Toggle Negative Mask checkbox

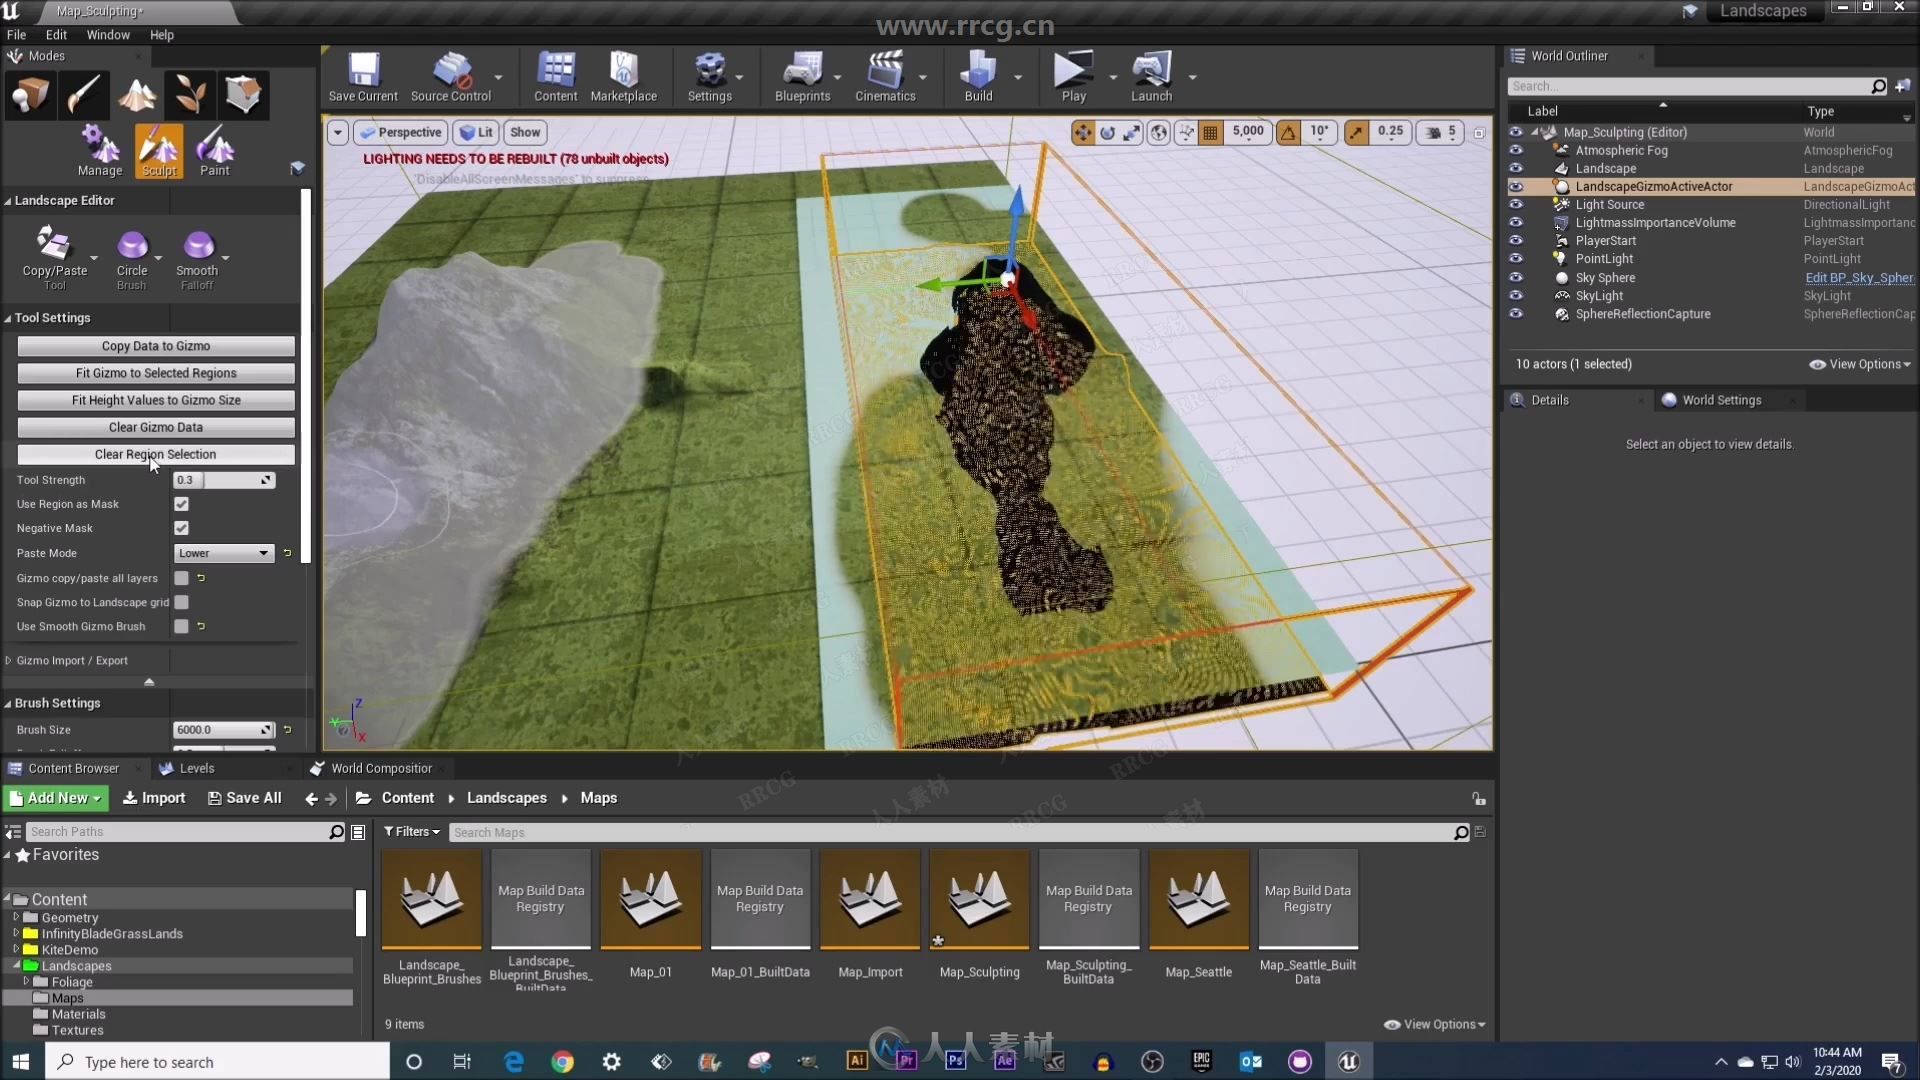(x=181, y=527)
